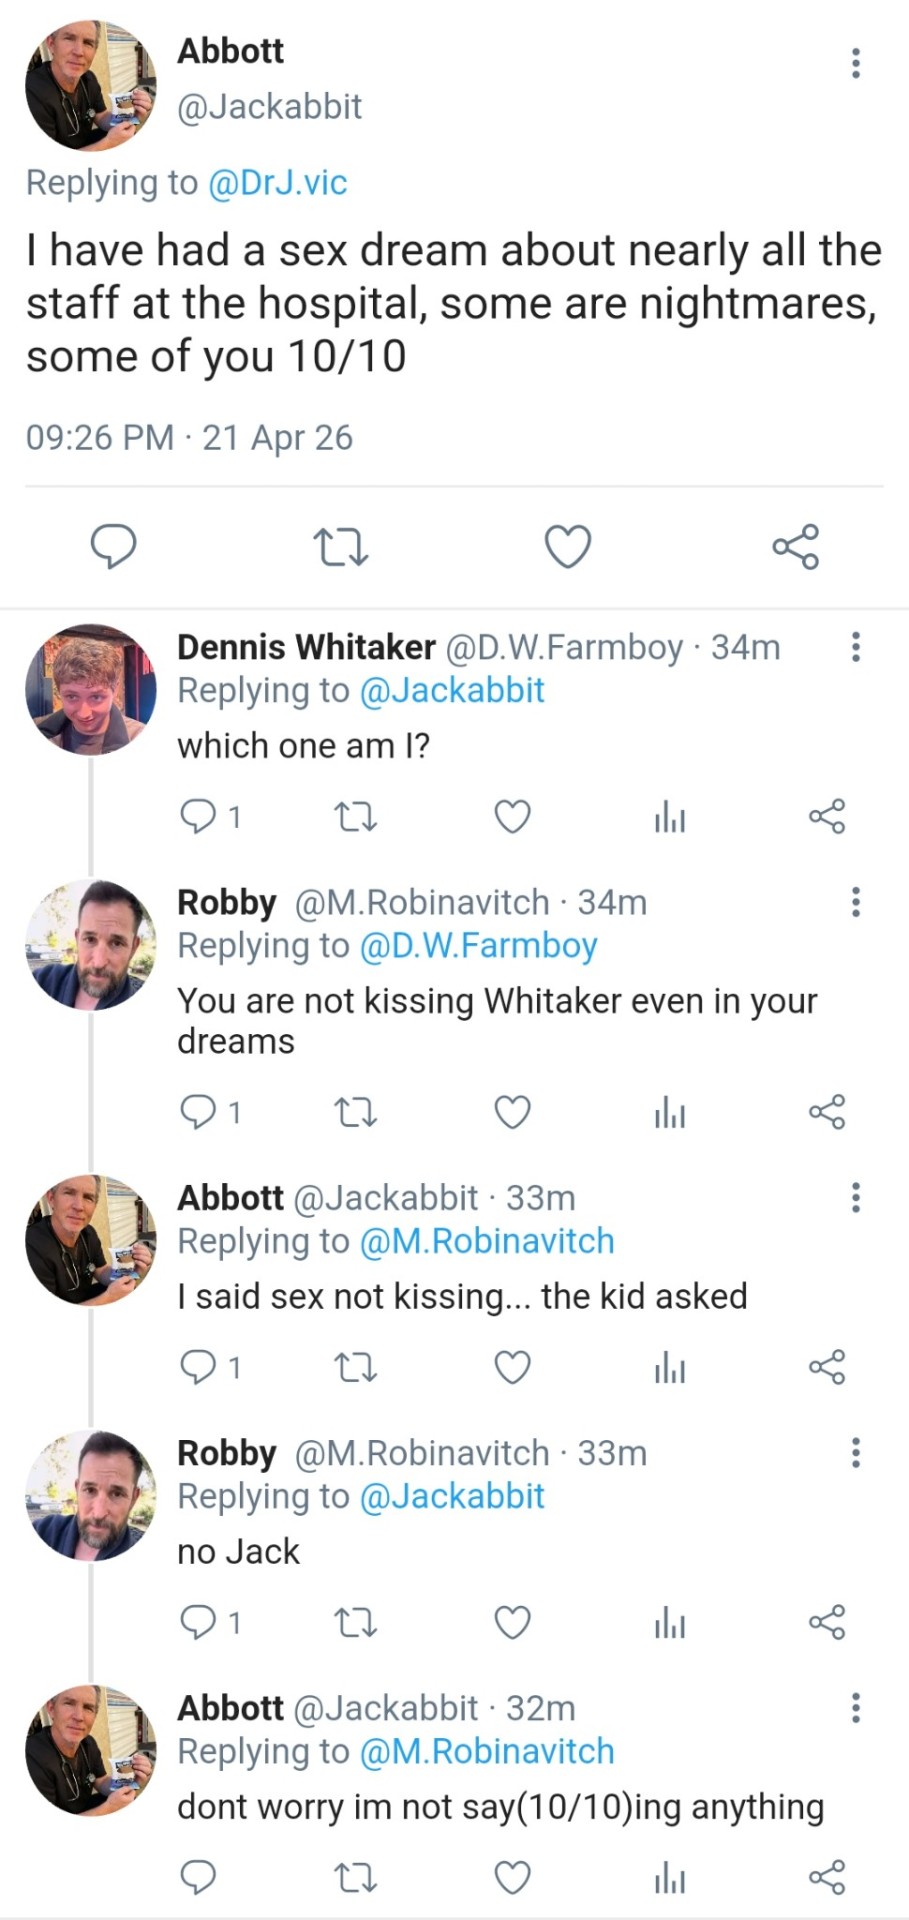Open @DrJ.vic profile link

(277, 183)
